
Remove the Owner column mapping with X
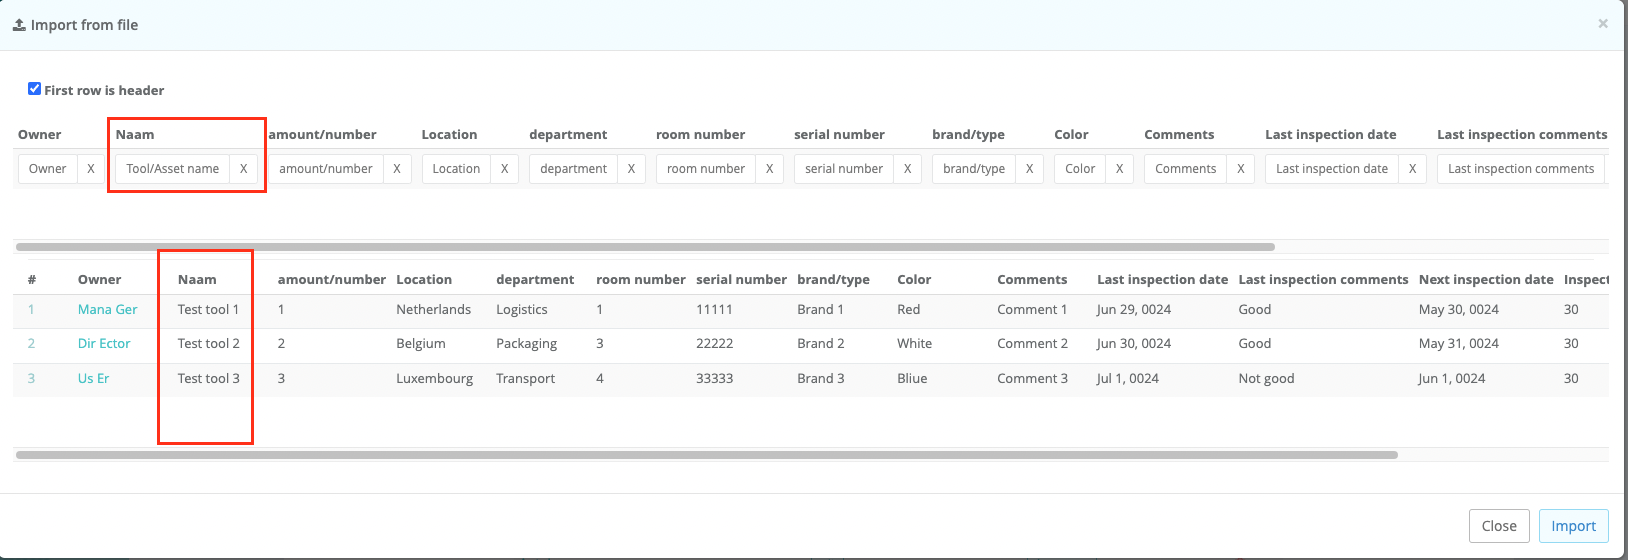91,169
